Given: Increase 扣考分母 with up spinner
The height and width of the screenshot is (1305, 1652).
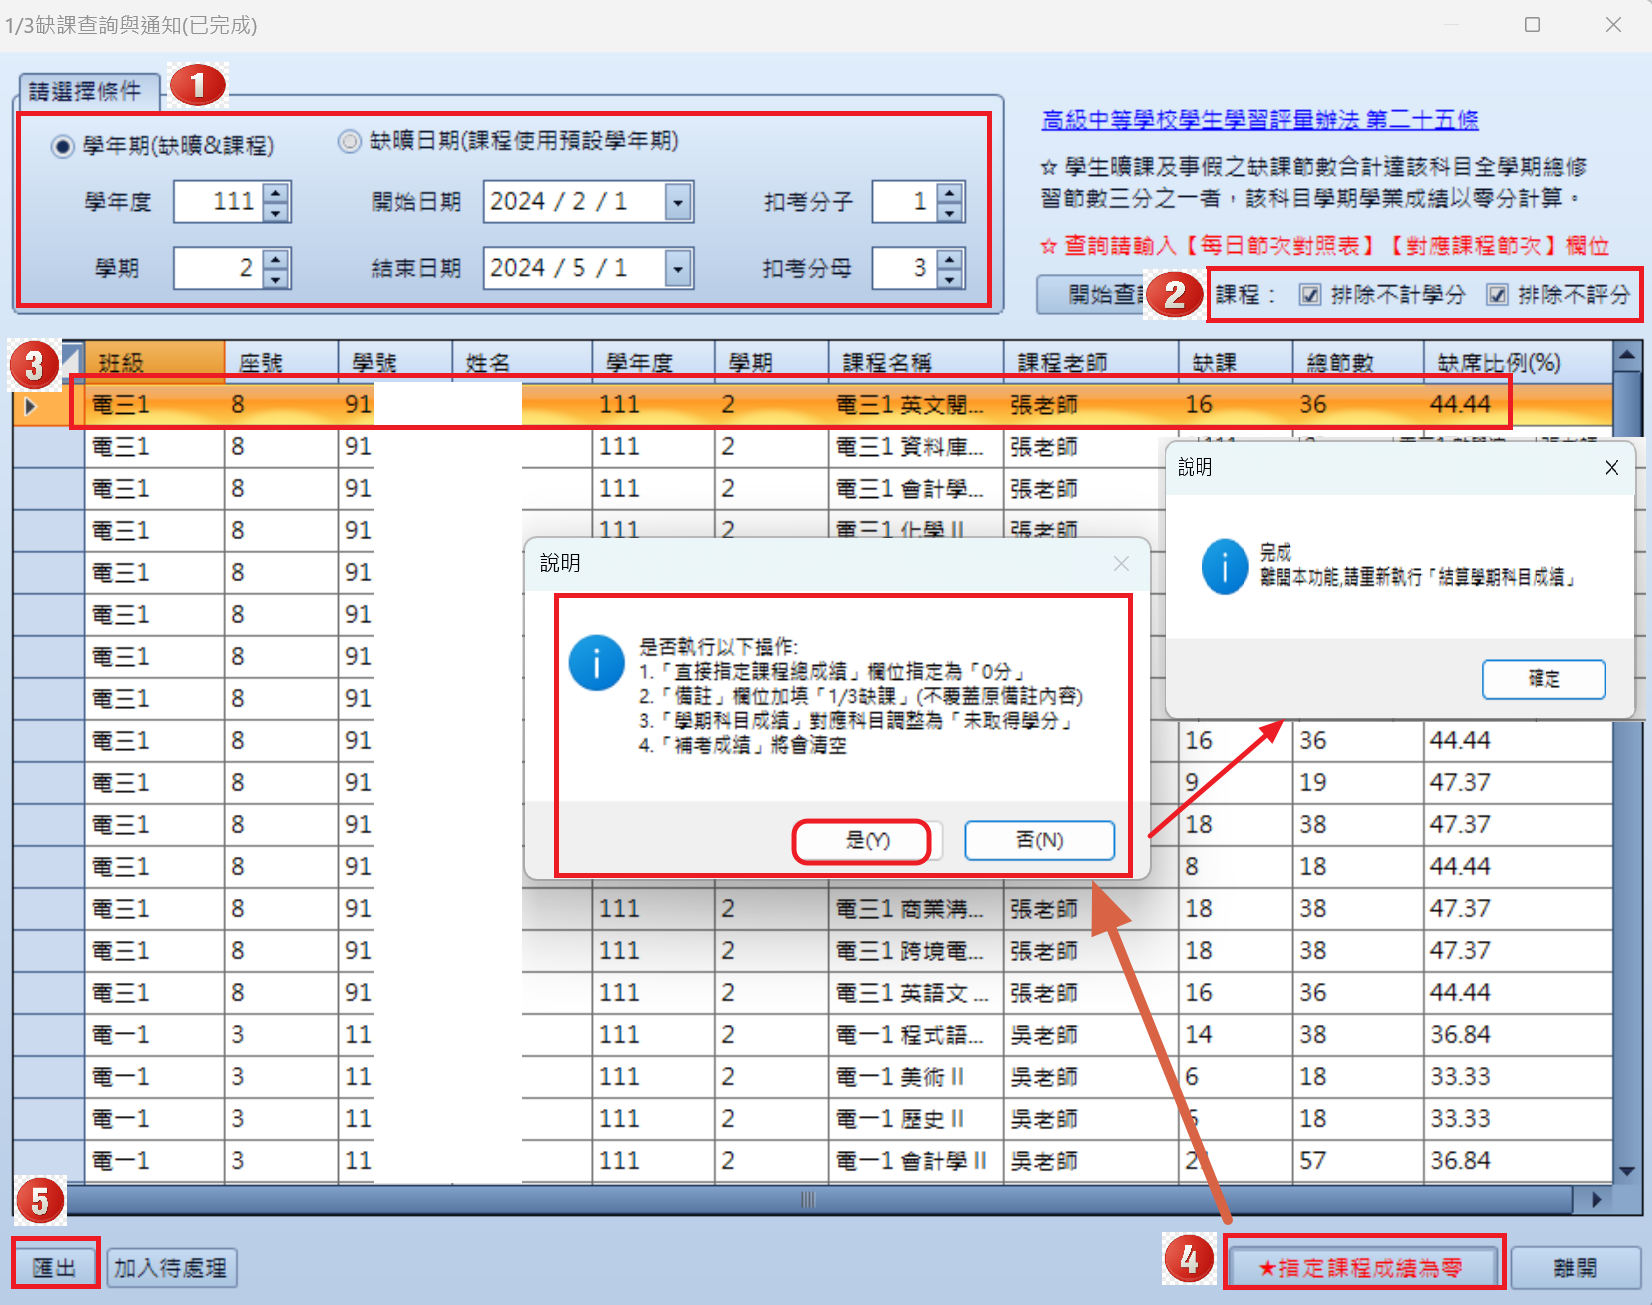Looking at the screenshot, I should [x=950, y=259].
